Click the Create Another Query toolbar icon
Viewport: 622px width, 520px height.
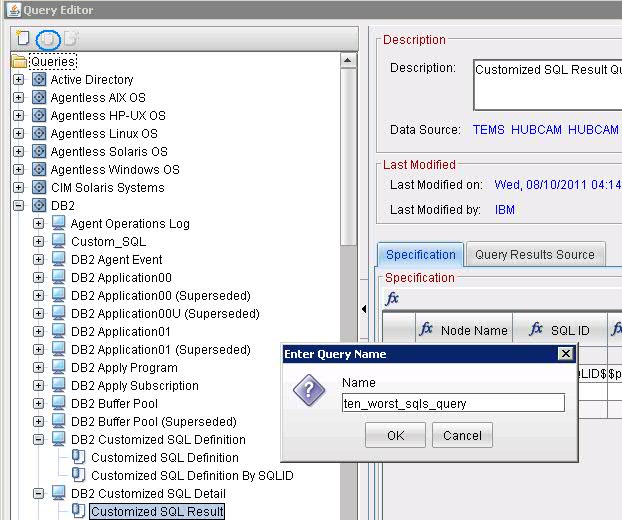point(48,39)
